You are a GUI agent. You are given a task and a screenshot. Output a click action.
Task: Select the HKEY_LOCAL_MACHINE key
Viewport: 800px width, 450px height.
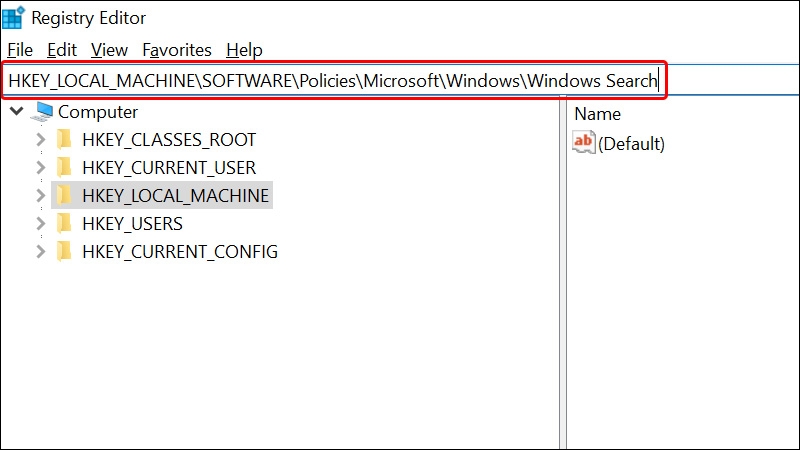coord(176,195)
